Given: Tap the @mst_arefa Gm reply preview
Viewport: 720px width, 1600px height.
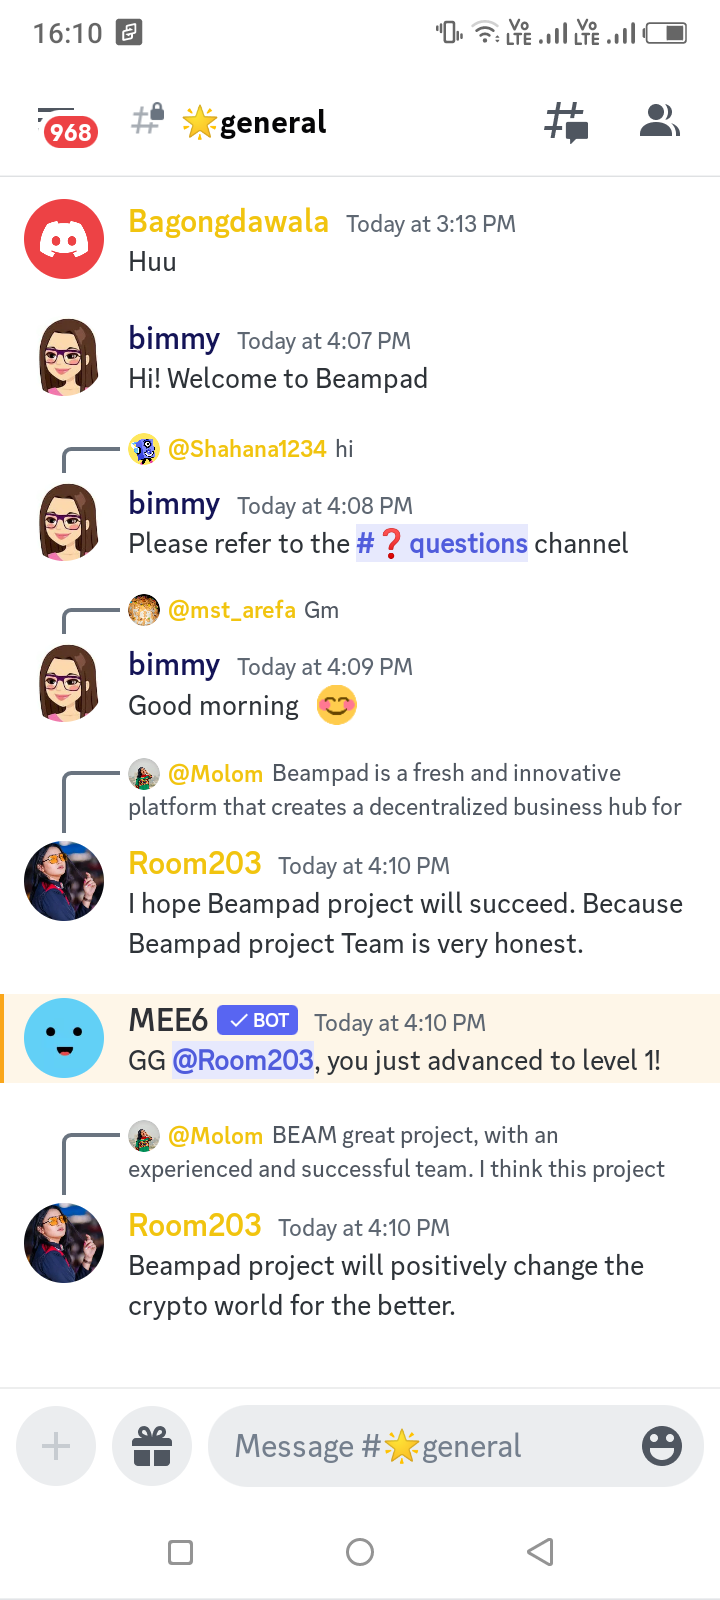Looking at the screenshot, I should coord(234,610).
